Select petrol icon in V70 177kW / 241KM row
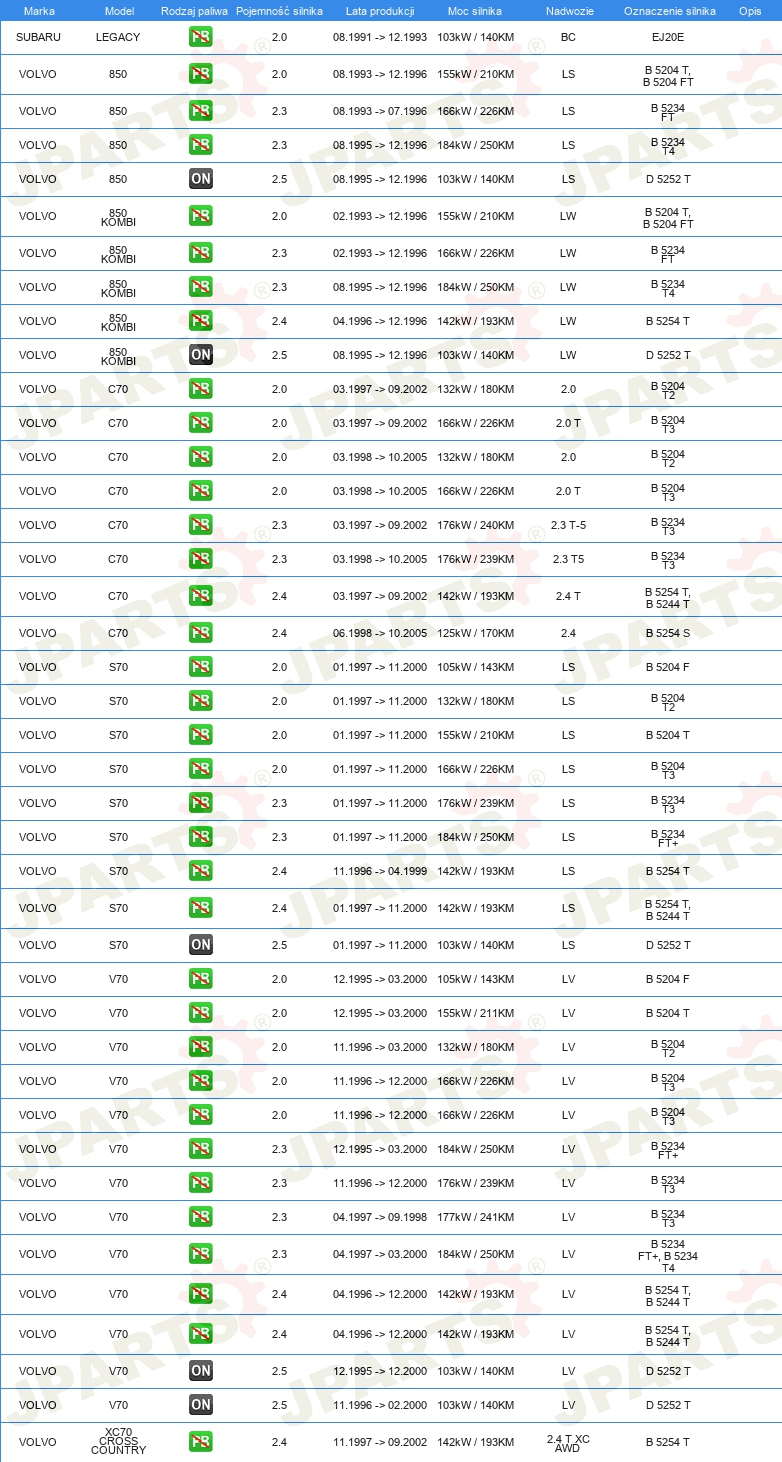 point(201,1217)
